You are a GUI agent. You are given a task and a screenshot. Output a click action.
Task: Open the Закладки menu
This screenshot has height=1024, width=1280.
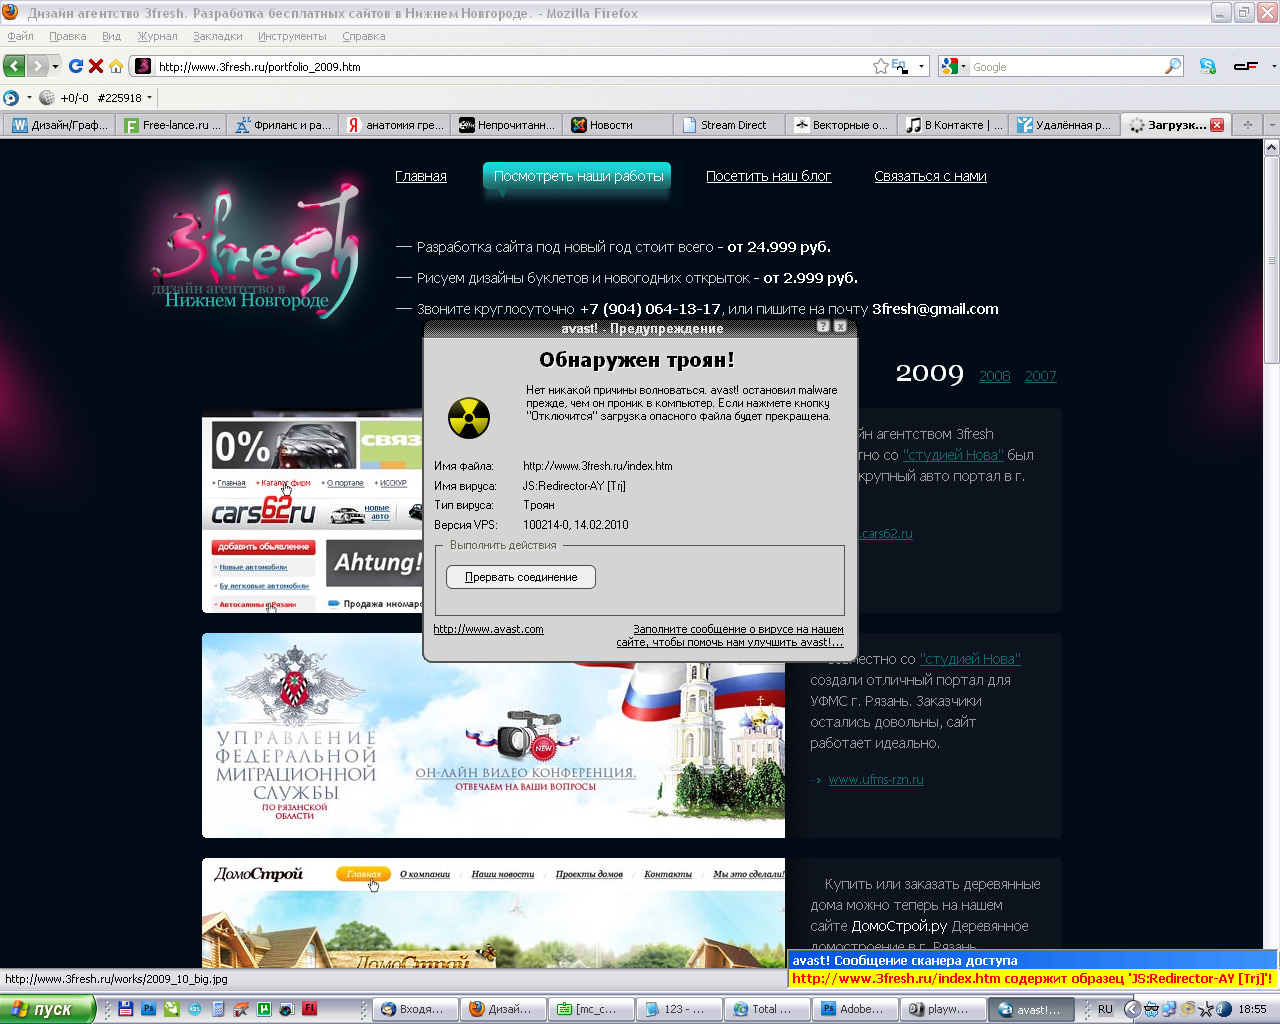pos(218,36)
